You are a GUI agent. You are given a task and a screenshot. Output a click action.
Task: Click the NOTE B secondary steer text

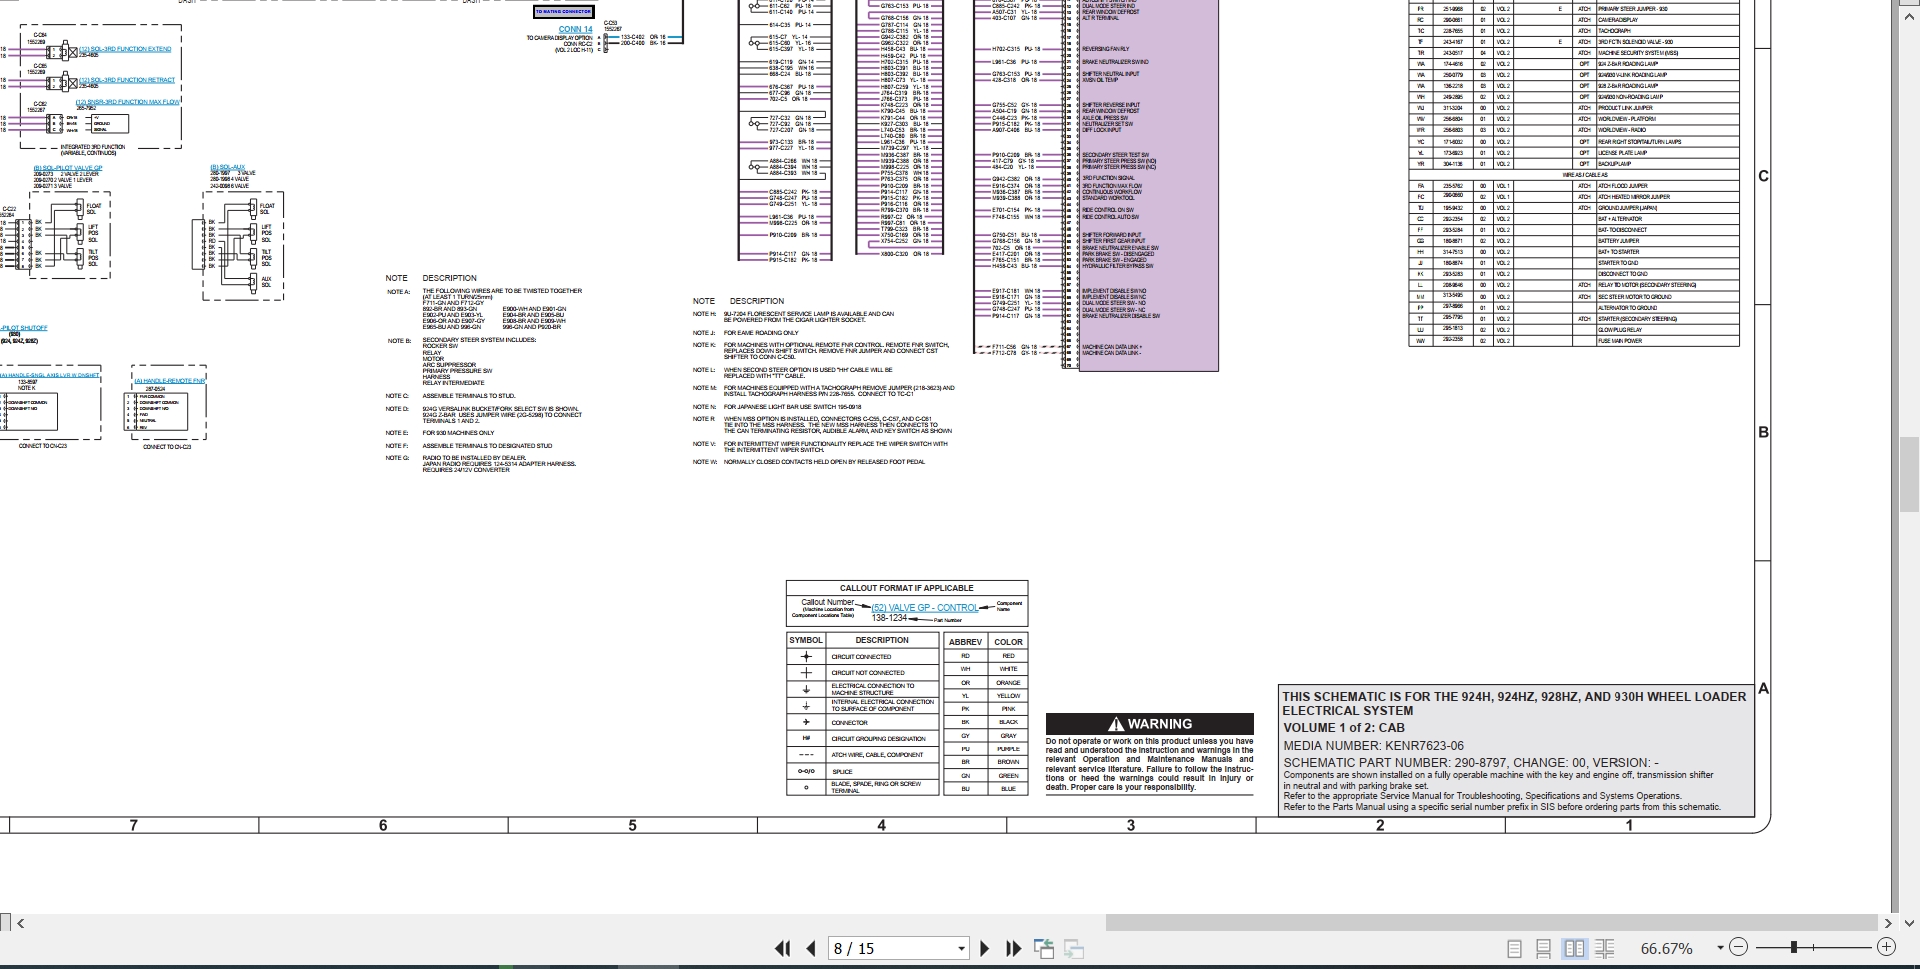click(x=479, y=340)
